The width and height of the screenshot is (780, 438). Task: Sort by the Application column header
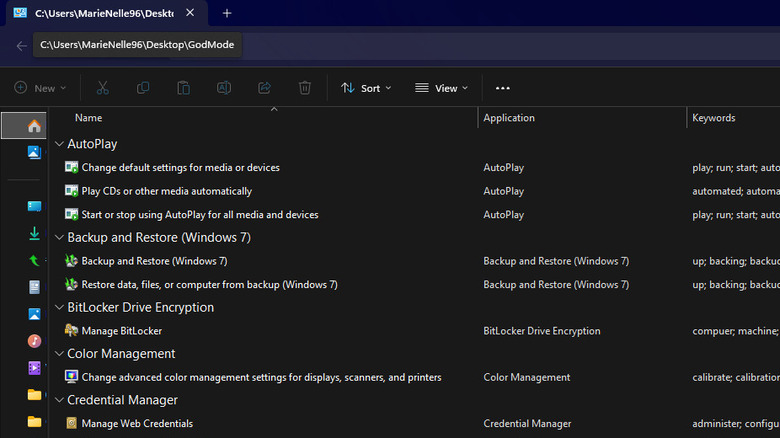click(x=509, y=118)
